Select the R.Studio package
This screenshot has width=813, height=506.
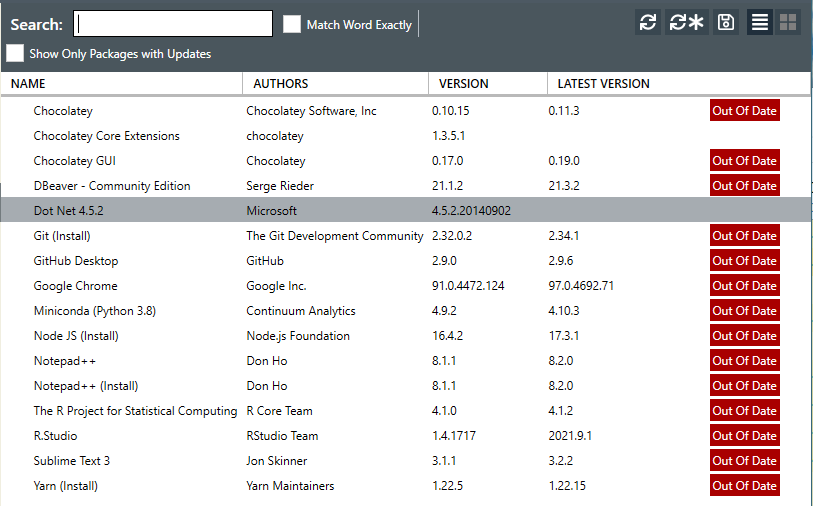point(406,436)
